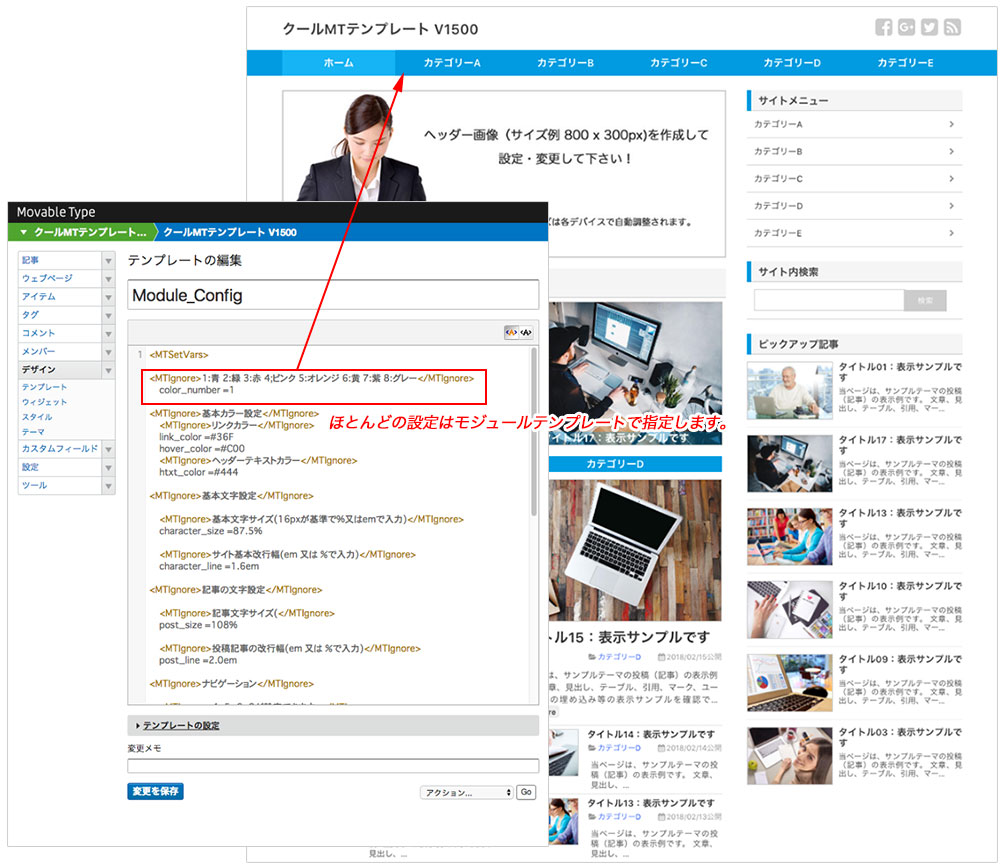Click the ル15：表示サンプルです article heading

point(629,637)
